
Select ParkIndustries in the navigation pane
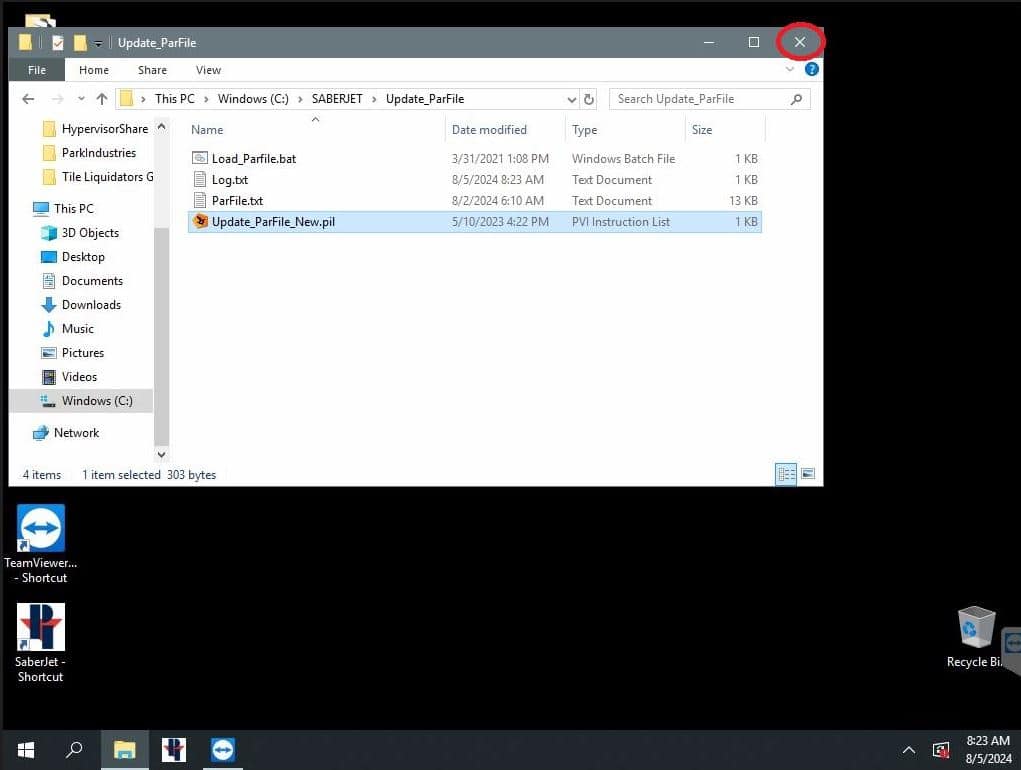(89, 153)
